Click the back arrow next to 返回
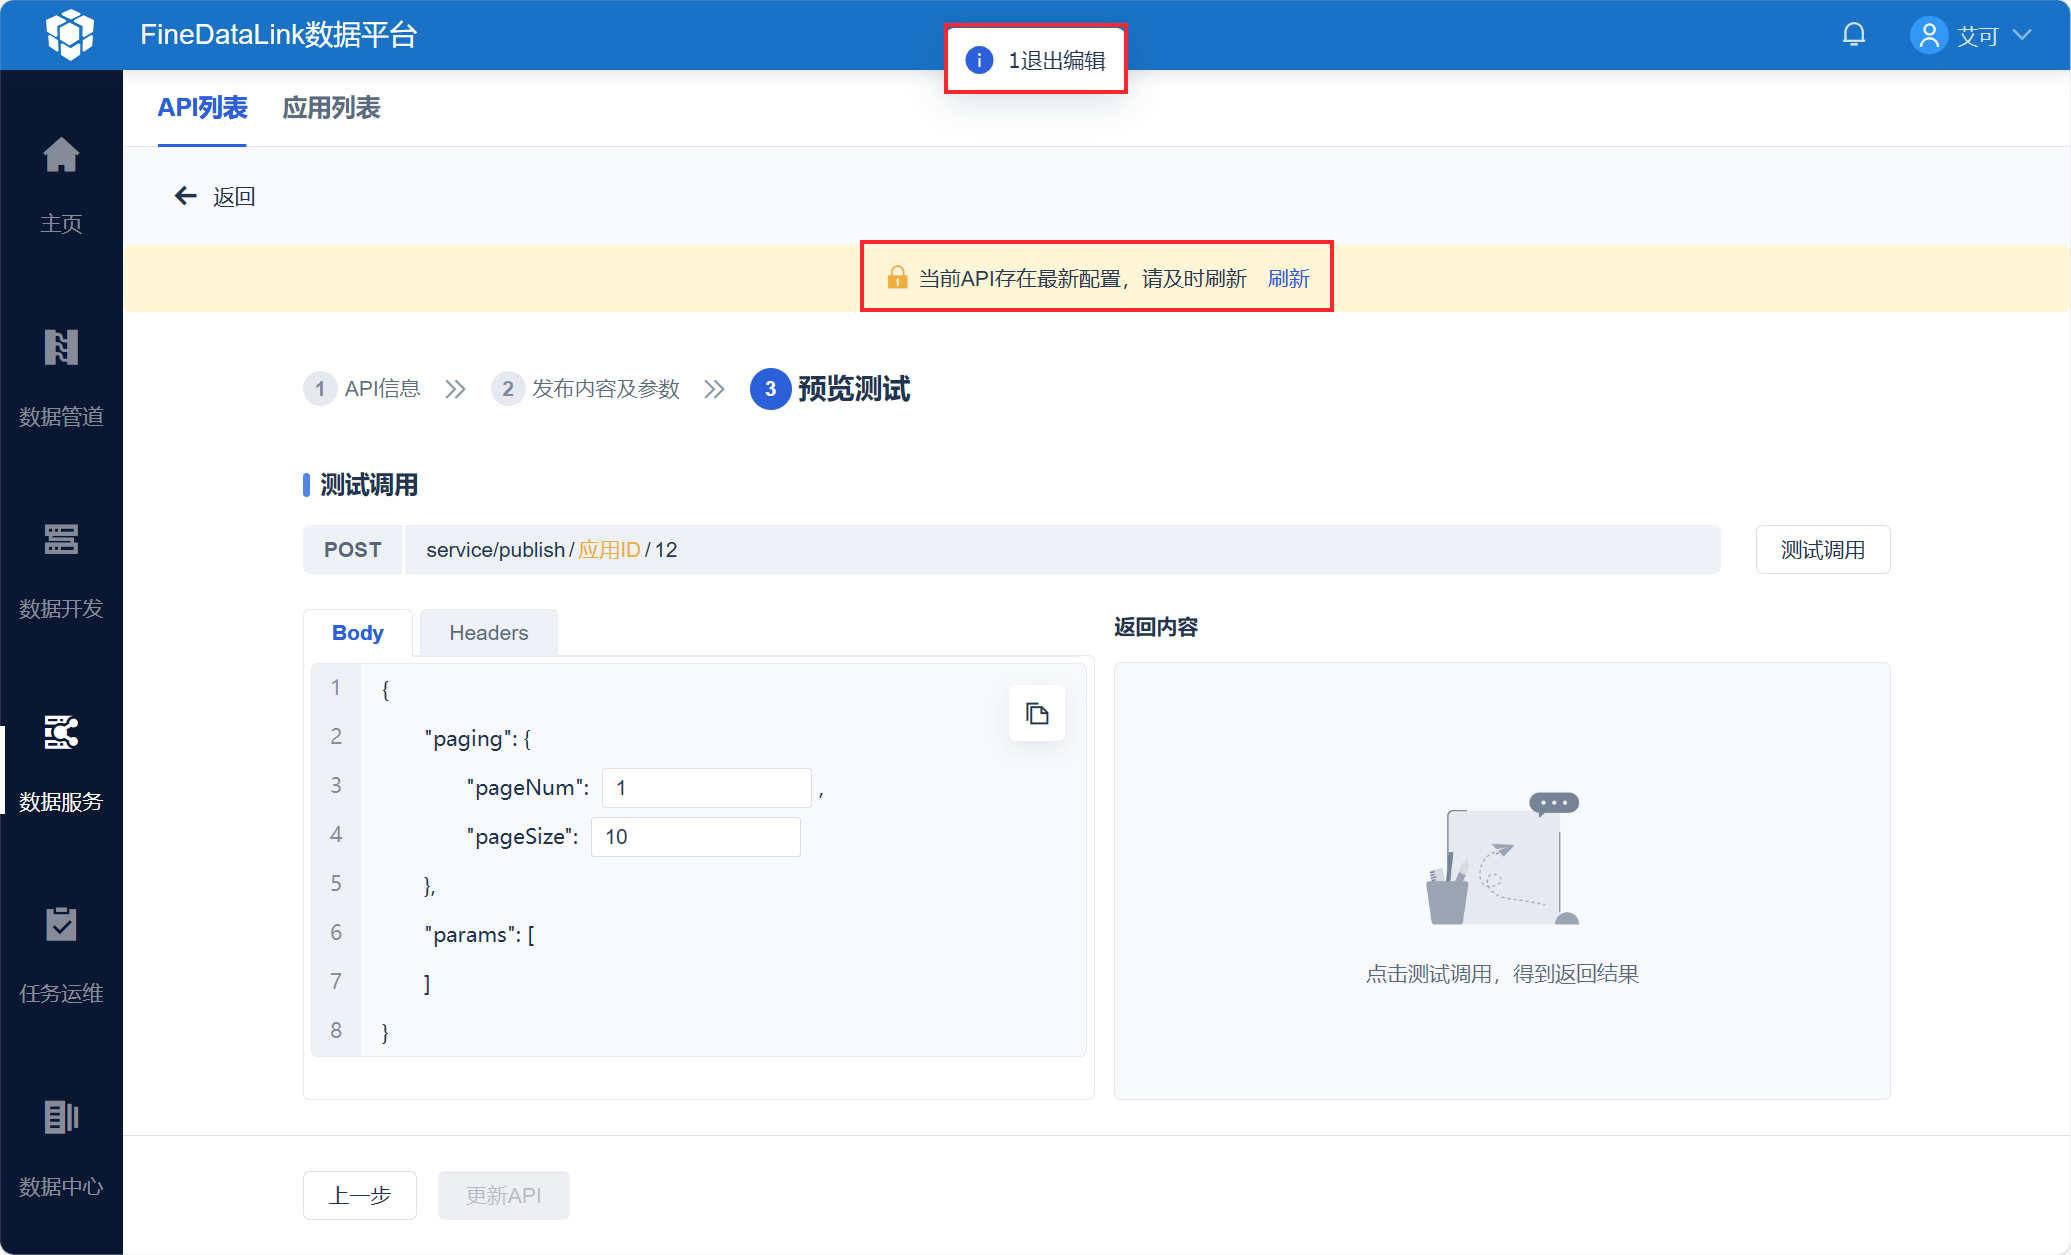 186,196
